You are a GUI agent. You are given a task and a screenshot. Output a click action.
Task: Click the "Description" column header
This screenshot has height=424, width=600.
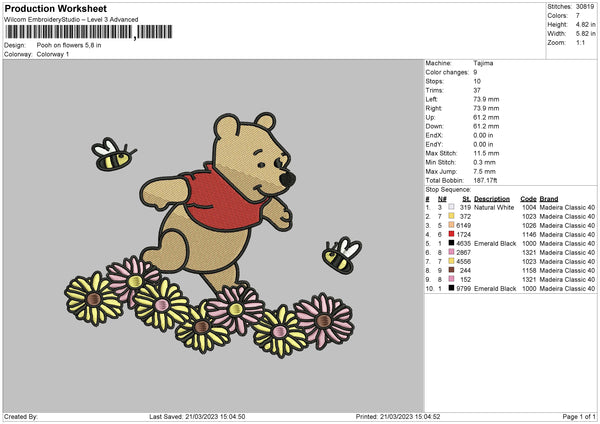[492, 199]
